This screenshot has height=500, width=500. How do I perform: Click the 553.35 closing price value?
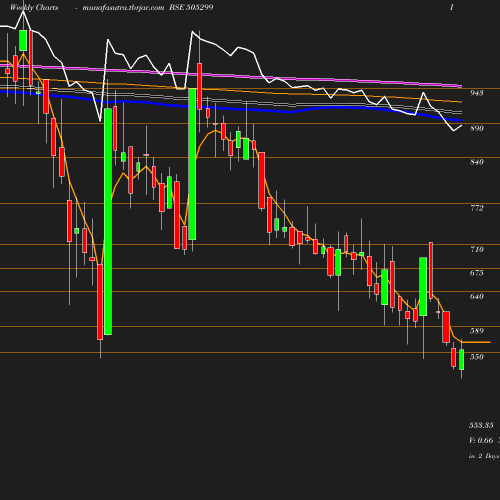[481, 425]
